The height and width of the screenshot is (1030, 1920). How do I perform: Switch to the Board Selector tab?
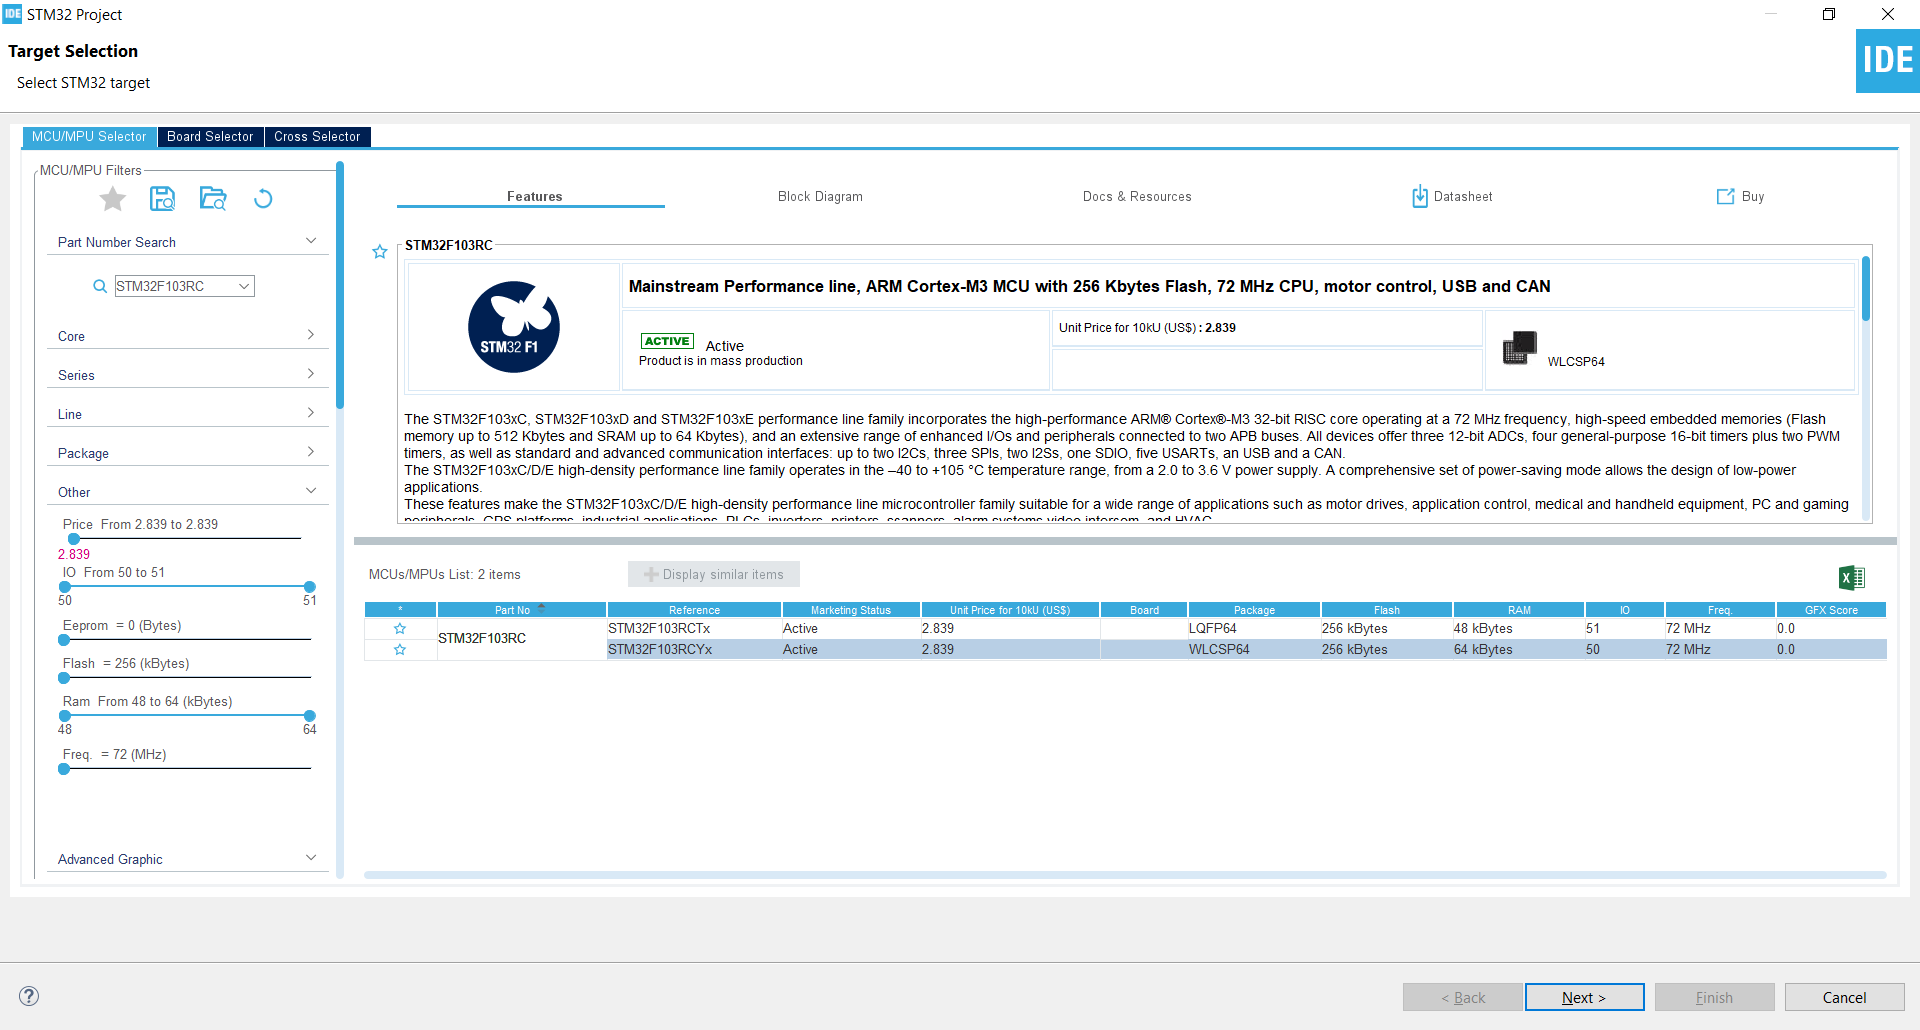(210, 137)
